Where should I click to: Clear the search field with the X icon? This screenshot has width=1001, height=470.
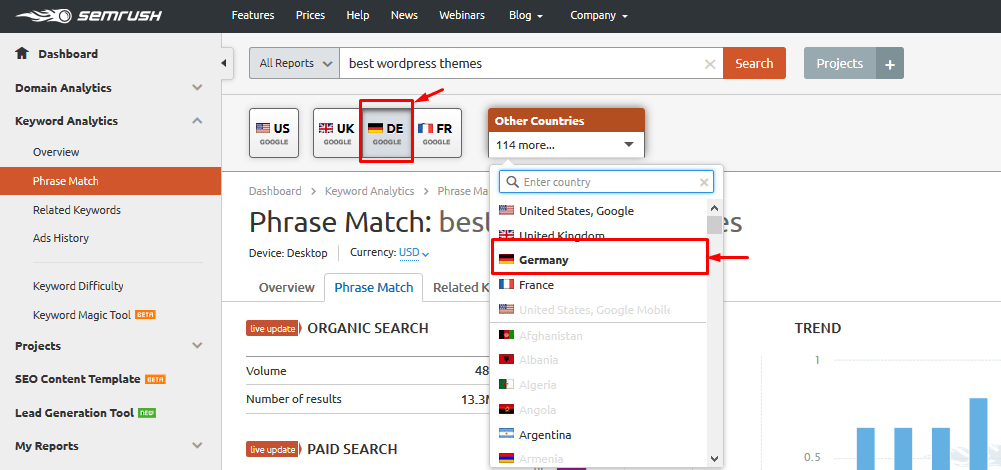[709, 63]
